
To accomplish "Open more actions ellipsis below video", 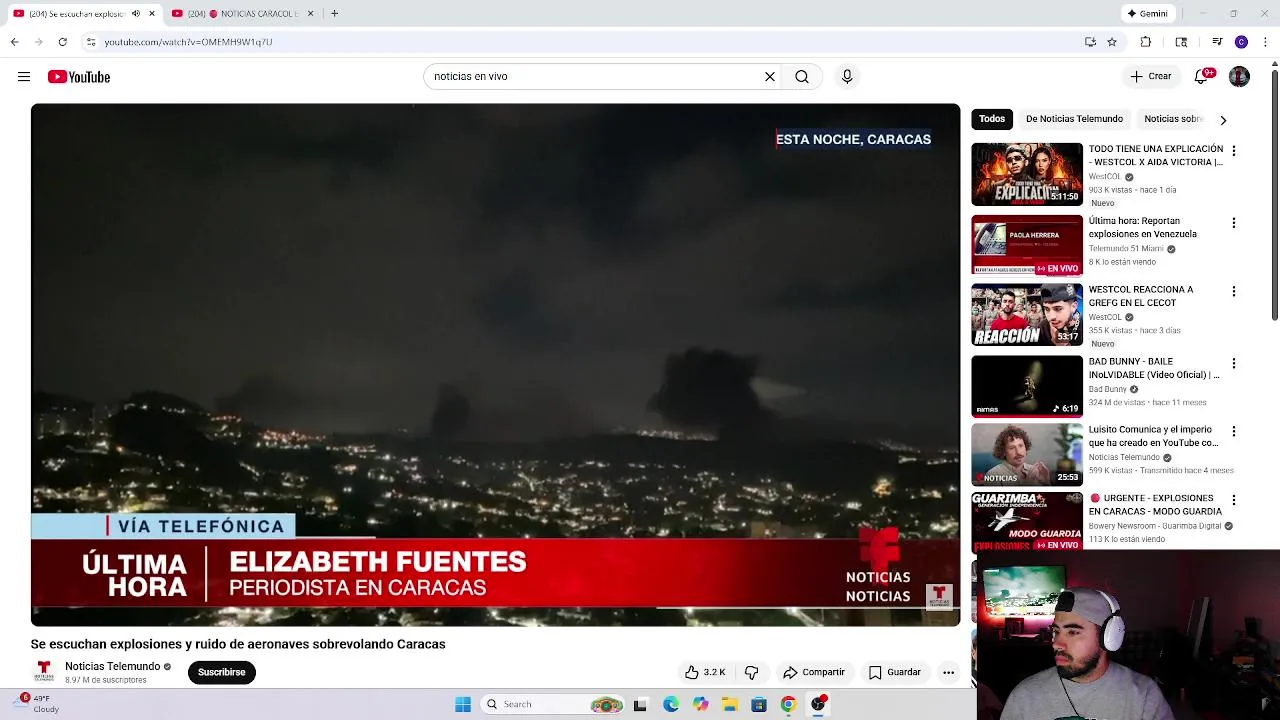I will point(948,672).
